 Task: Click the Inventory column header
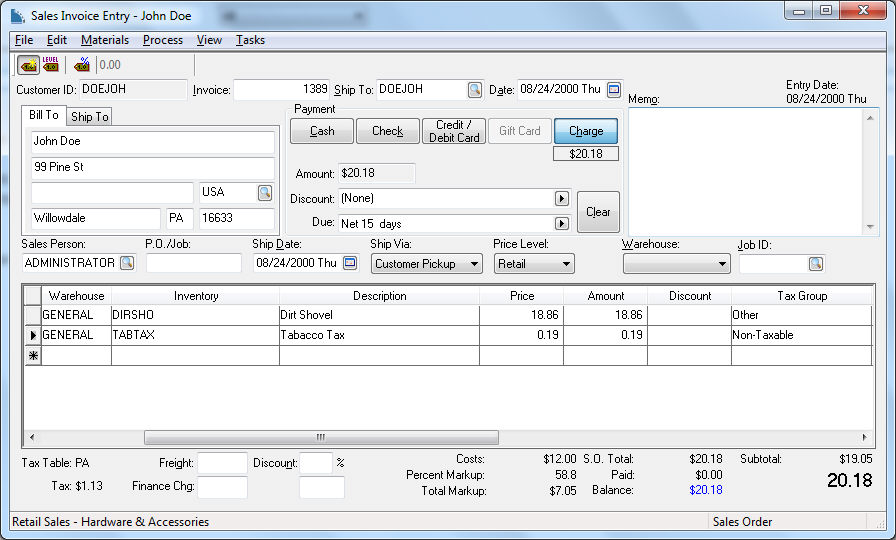pyautogui.click(x=195, y=296)
